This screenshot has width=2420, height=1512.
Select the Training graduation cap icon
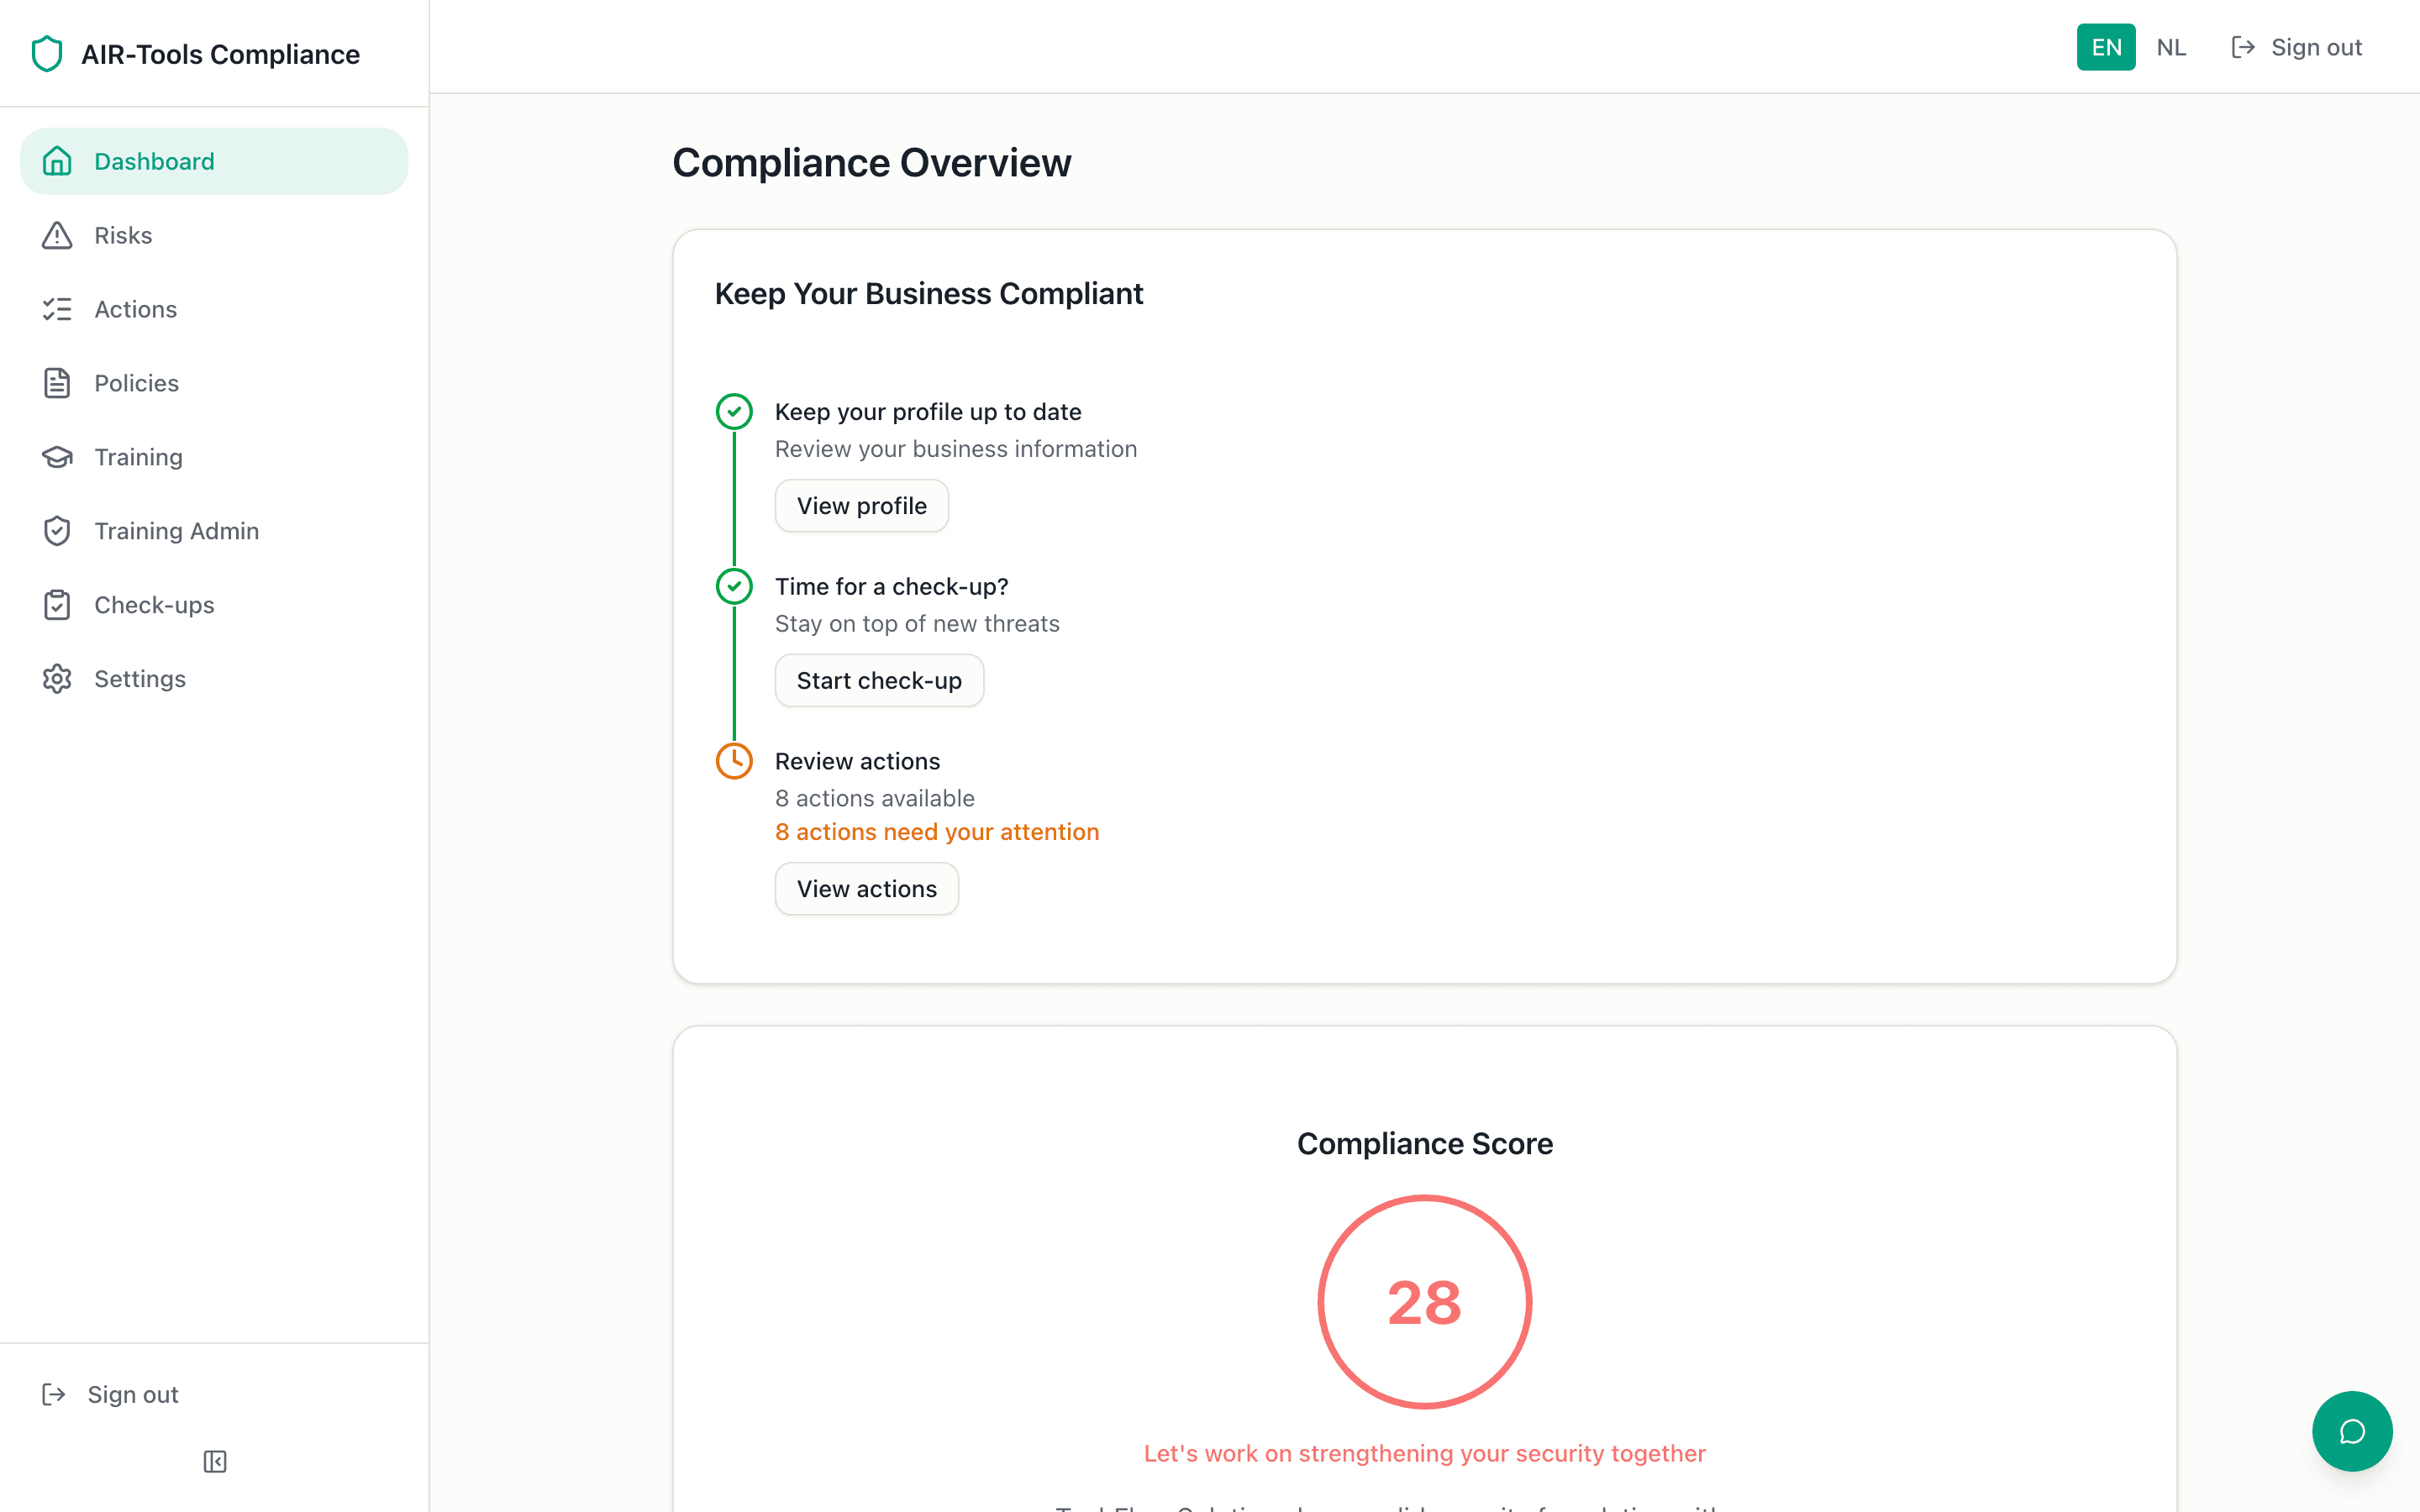57,456
